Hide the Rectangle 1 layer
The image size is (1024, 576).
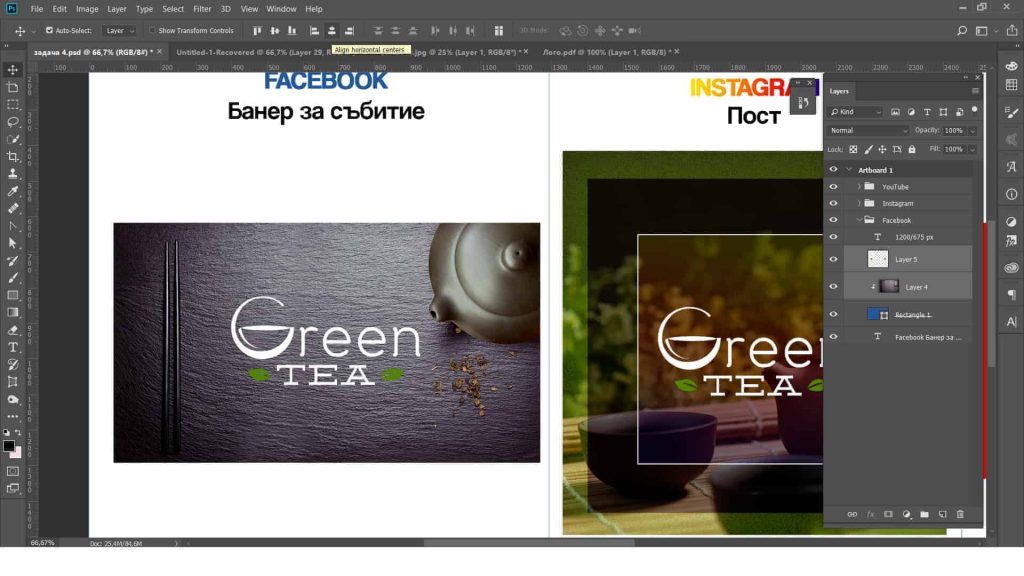(833, 315)
